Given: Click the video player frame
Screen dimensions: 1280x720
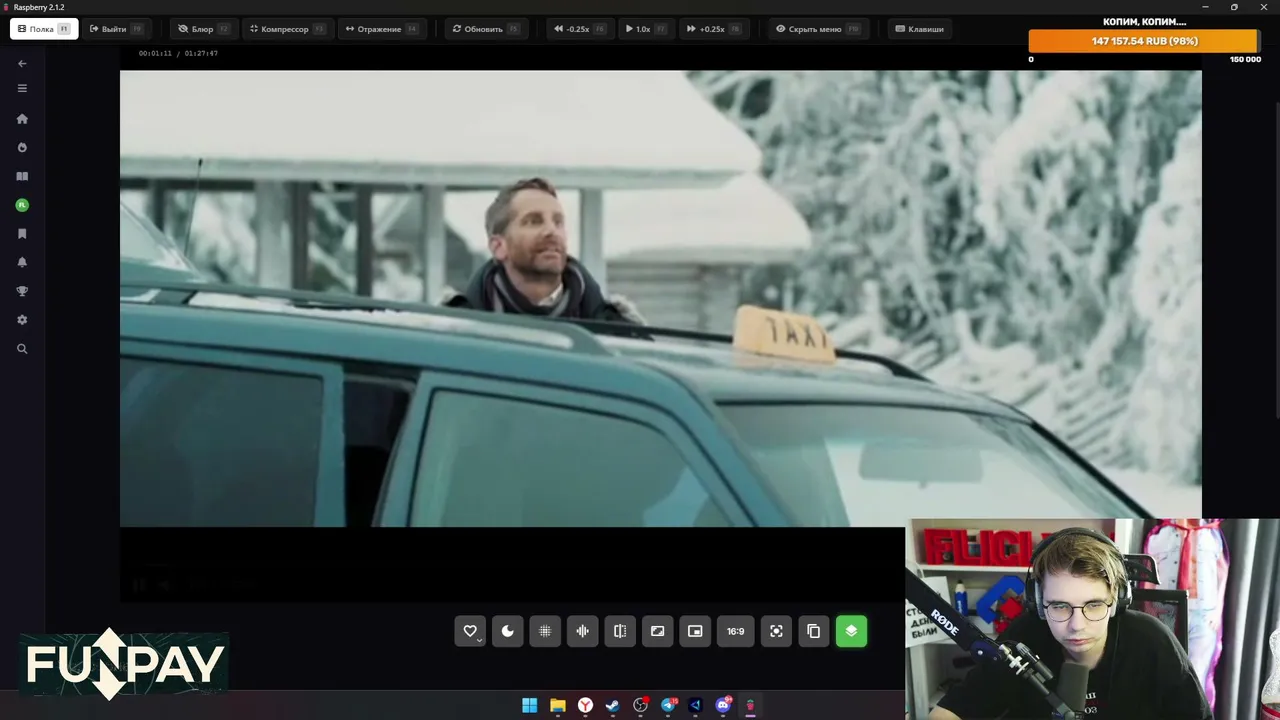Looking at the screenshot, I should coord(660,298).
